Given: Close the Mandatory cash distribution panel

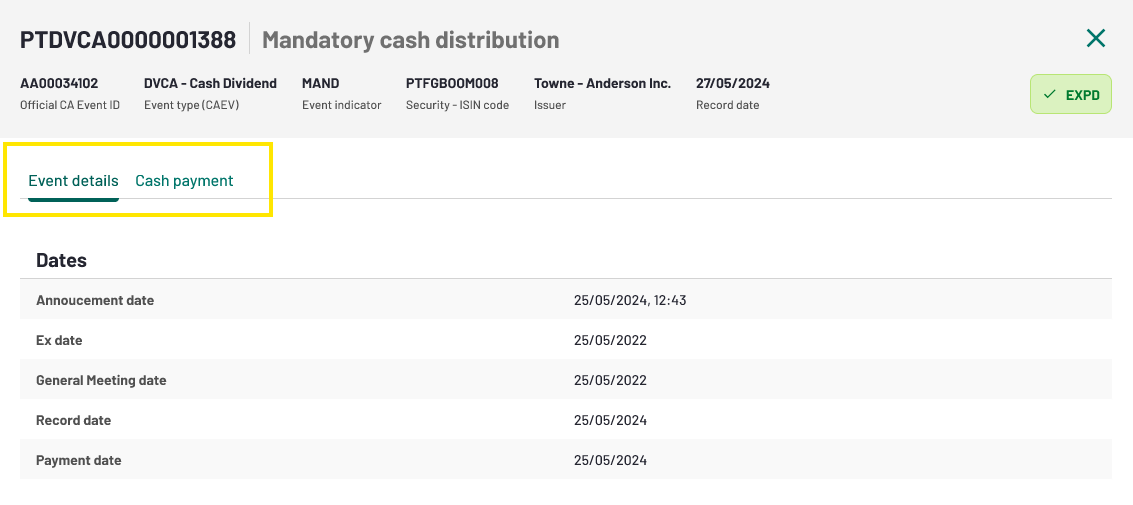Looking at the screenshot, I should (x=1095, y=38).
